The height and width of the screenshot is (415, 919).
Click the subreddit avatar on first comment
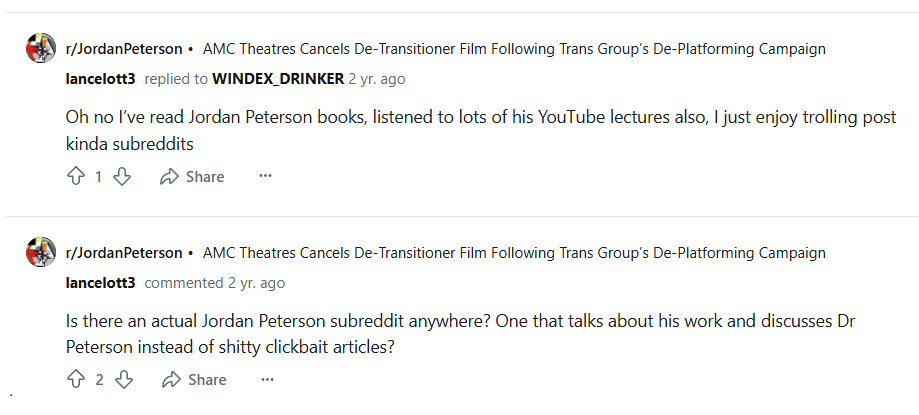click(x=41, y=48)
